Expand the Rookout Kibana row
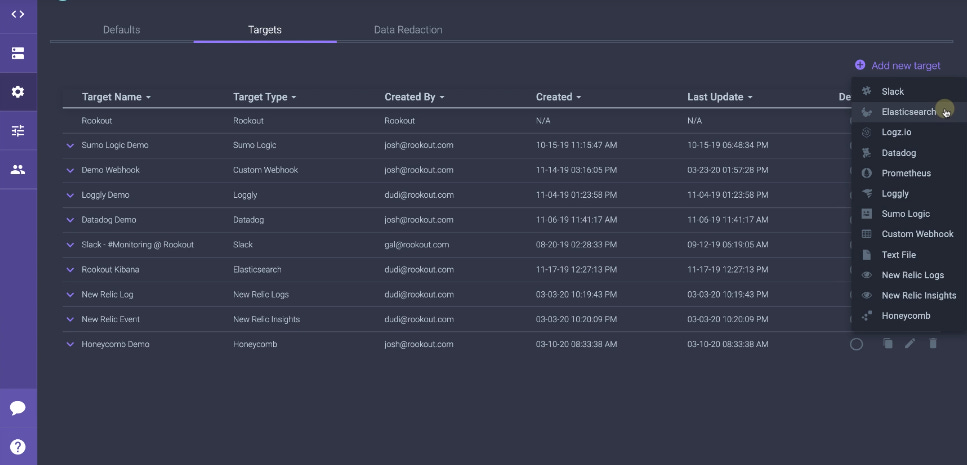The image size is (967, 465). click(70, 270)
